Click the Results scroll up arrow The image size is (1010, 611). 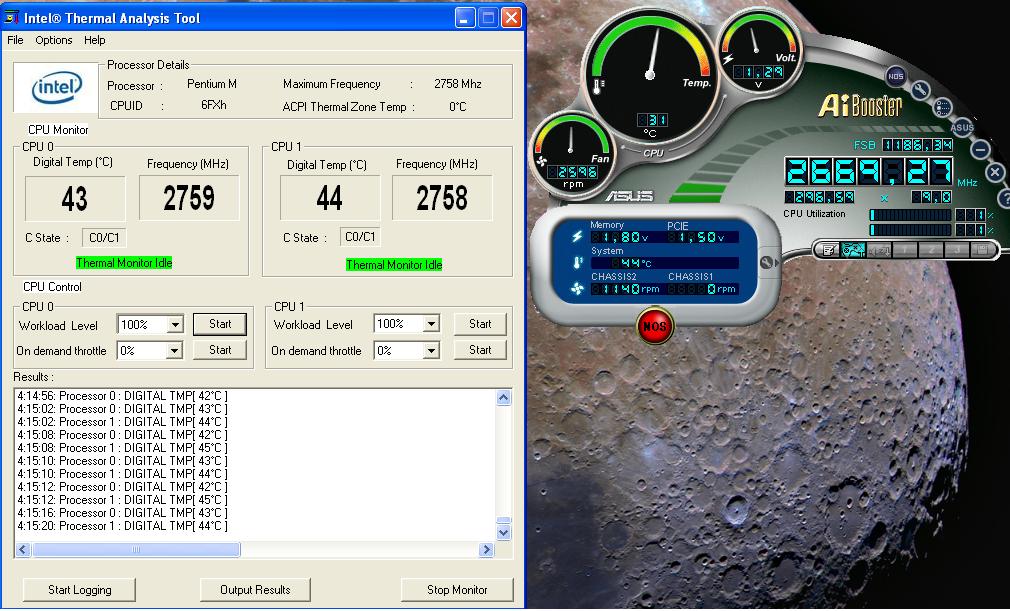[504, 397]
